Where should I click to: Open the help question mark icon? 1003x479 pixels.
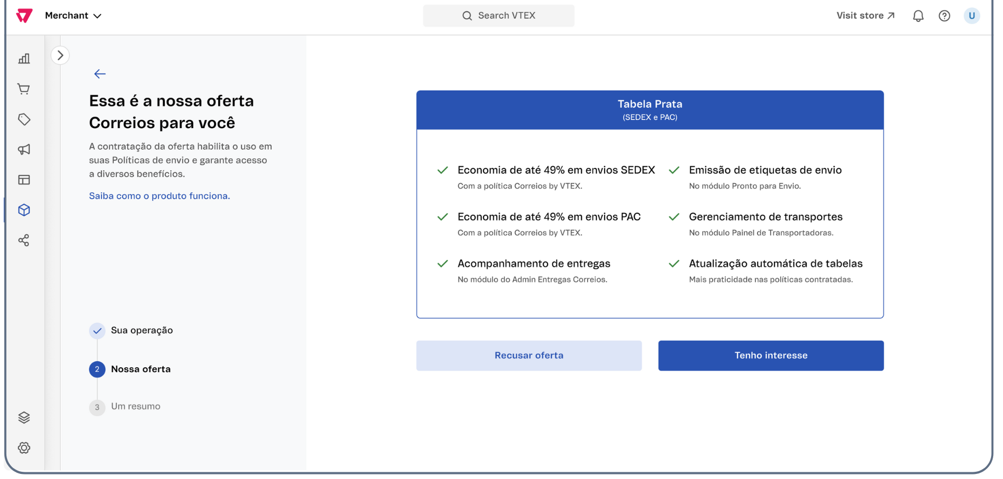944,16
